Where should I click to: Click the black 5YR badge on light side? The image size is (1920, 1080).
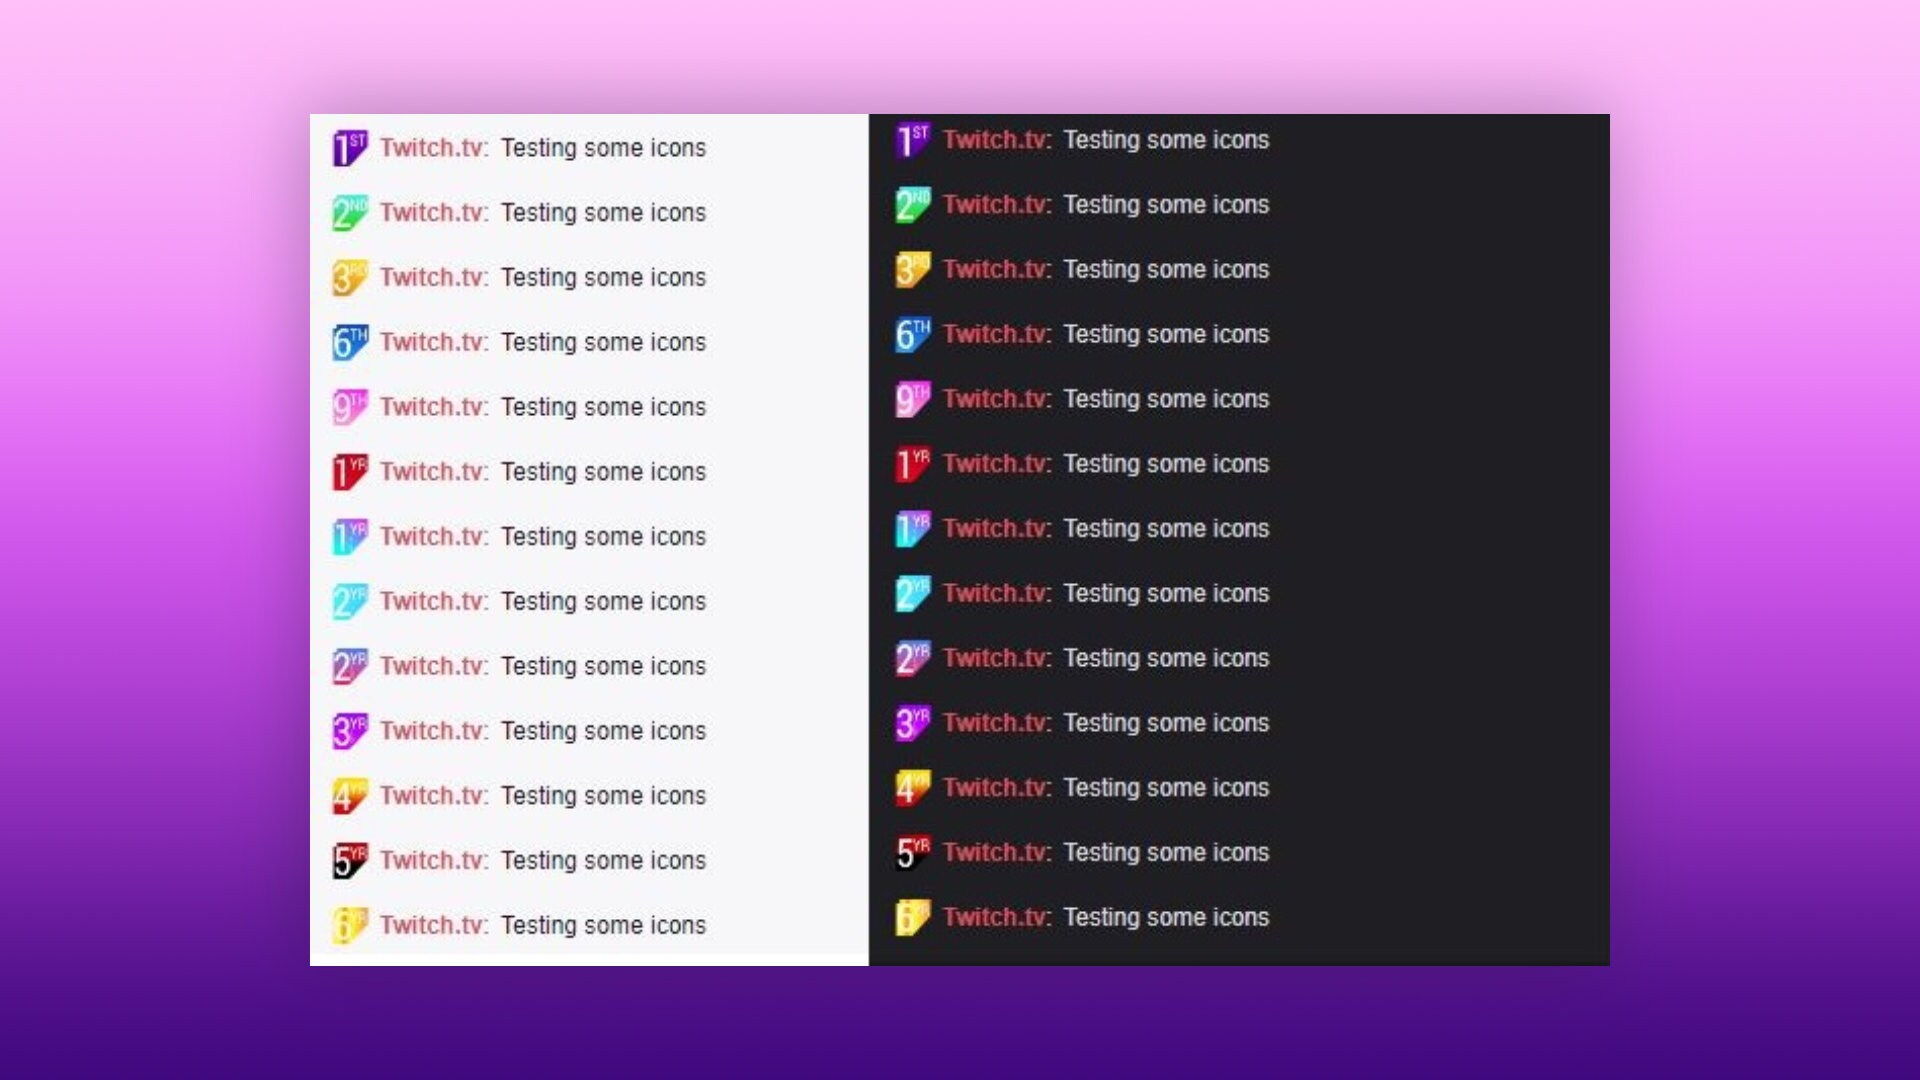point(350,860)
